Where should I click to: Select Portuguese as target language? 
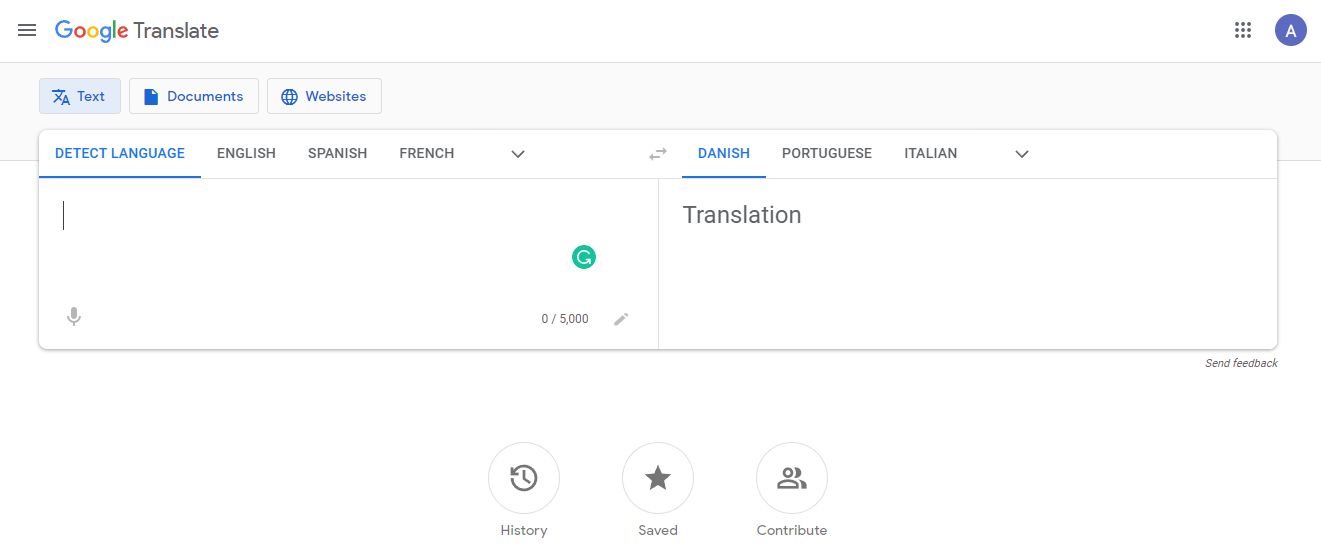[827, 154]
